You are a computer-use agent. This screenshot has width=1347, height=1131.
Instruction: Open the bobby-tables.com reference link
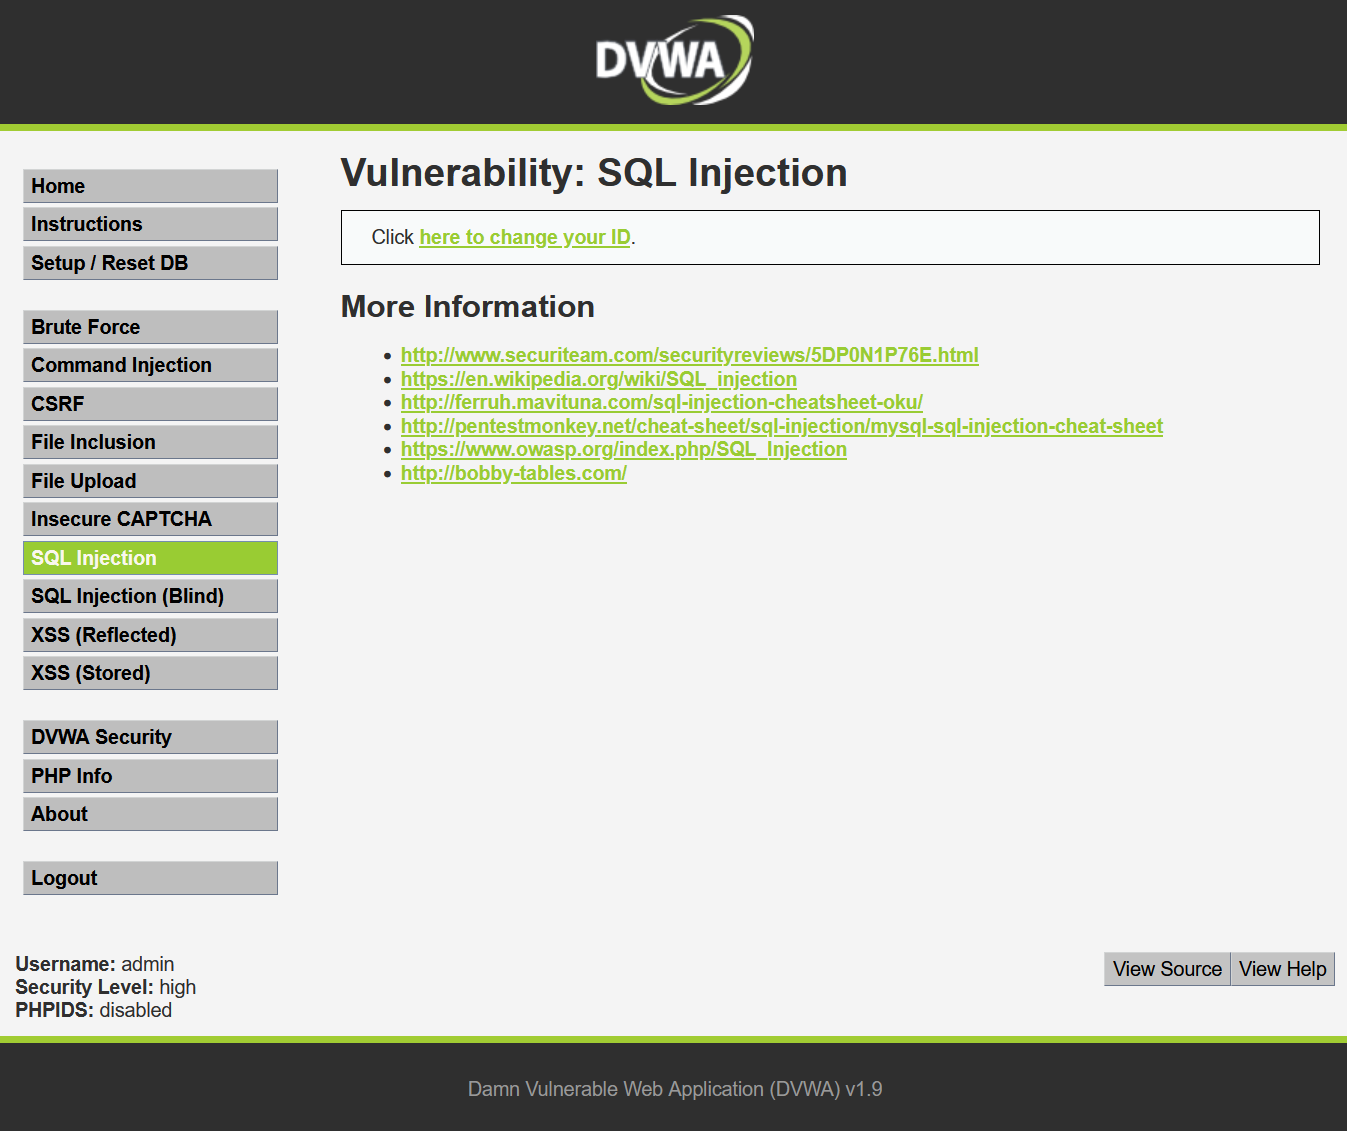pyautogui.click(x=513, y=473)
